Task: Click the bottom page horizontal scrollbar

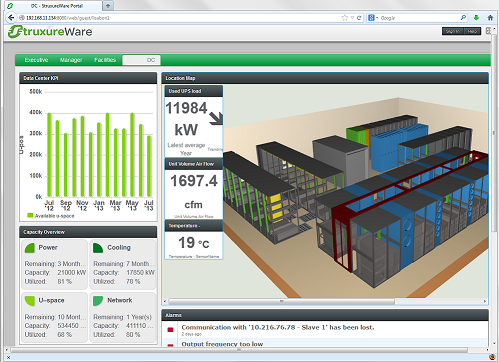Action: click(239, 350)
